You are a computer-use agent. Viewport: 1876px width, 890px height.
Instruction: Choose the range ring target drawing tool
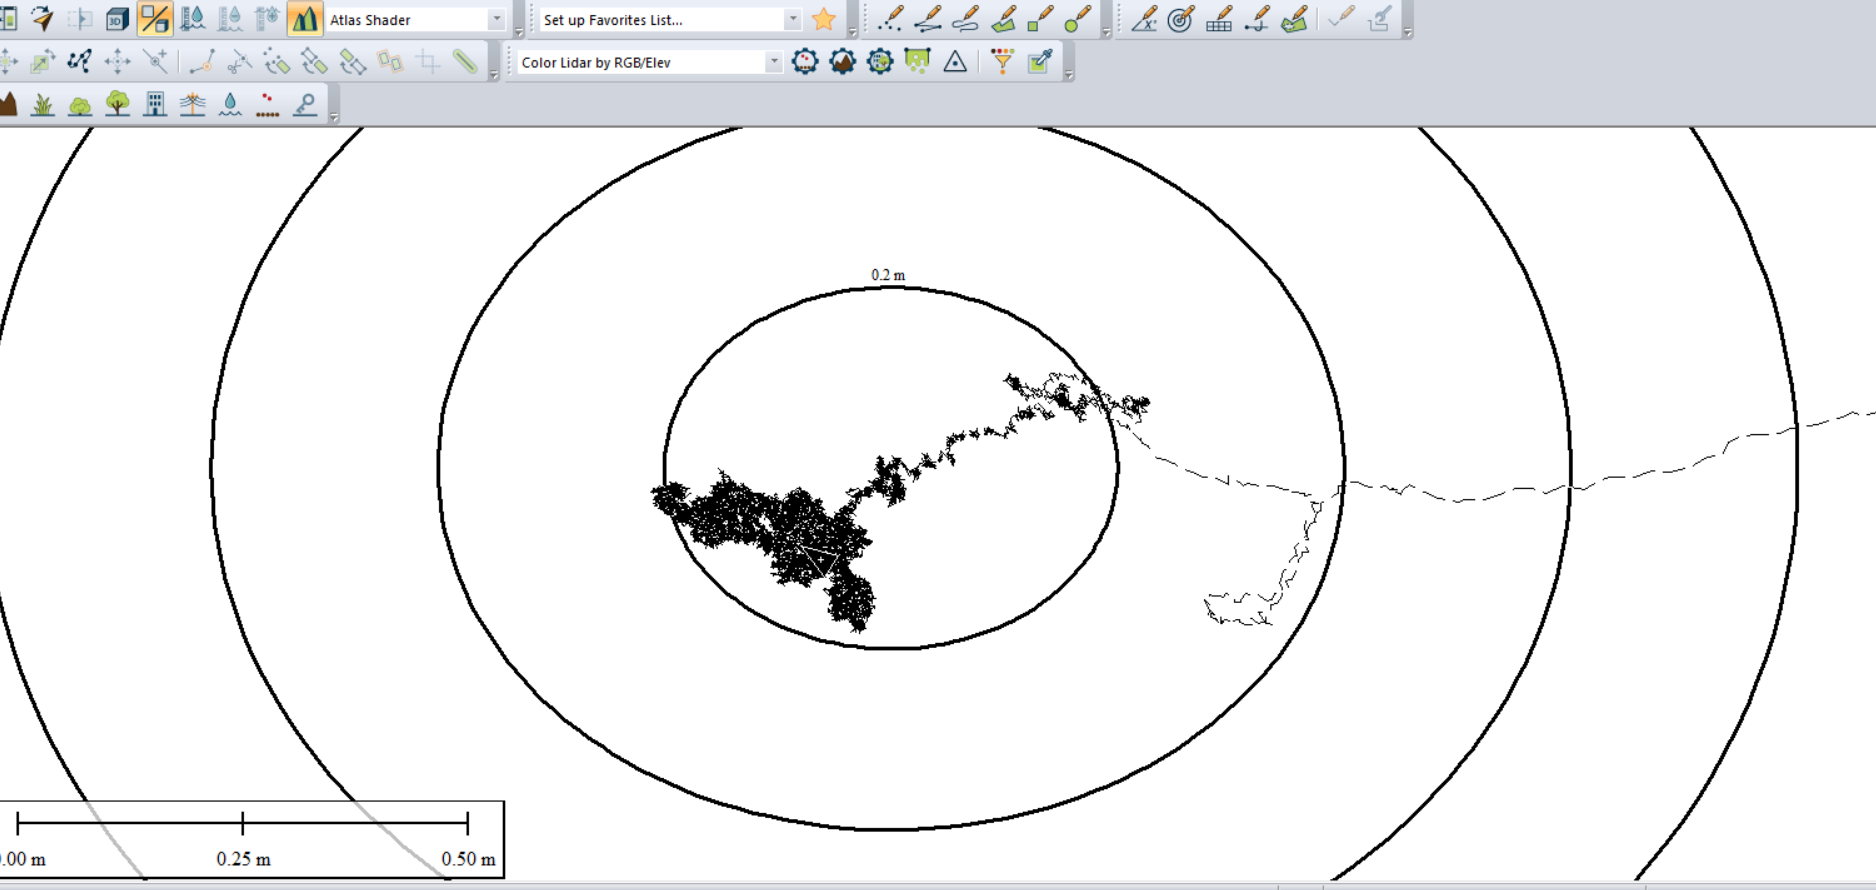click(1181, 19)
